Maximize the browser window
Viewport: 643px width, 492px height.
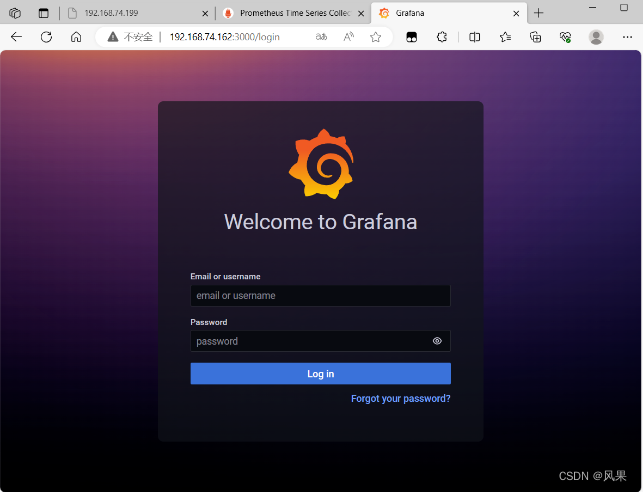624,7
